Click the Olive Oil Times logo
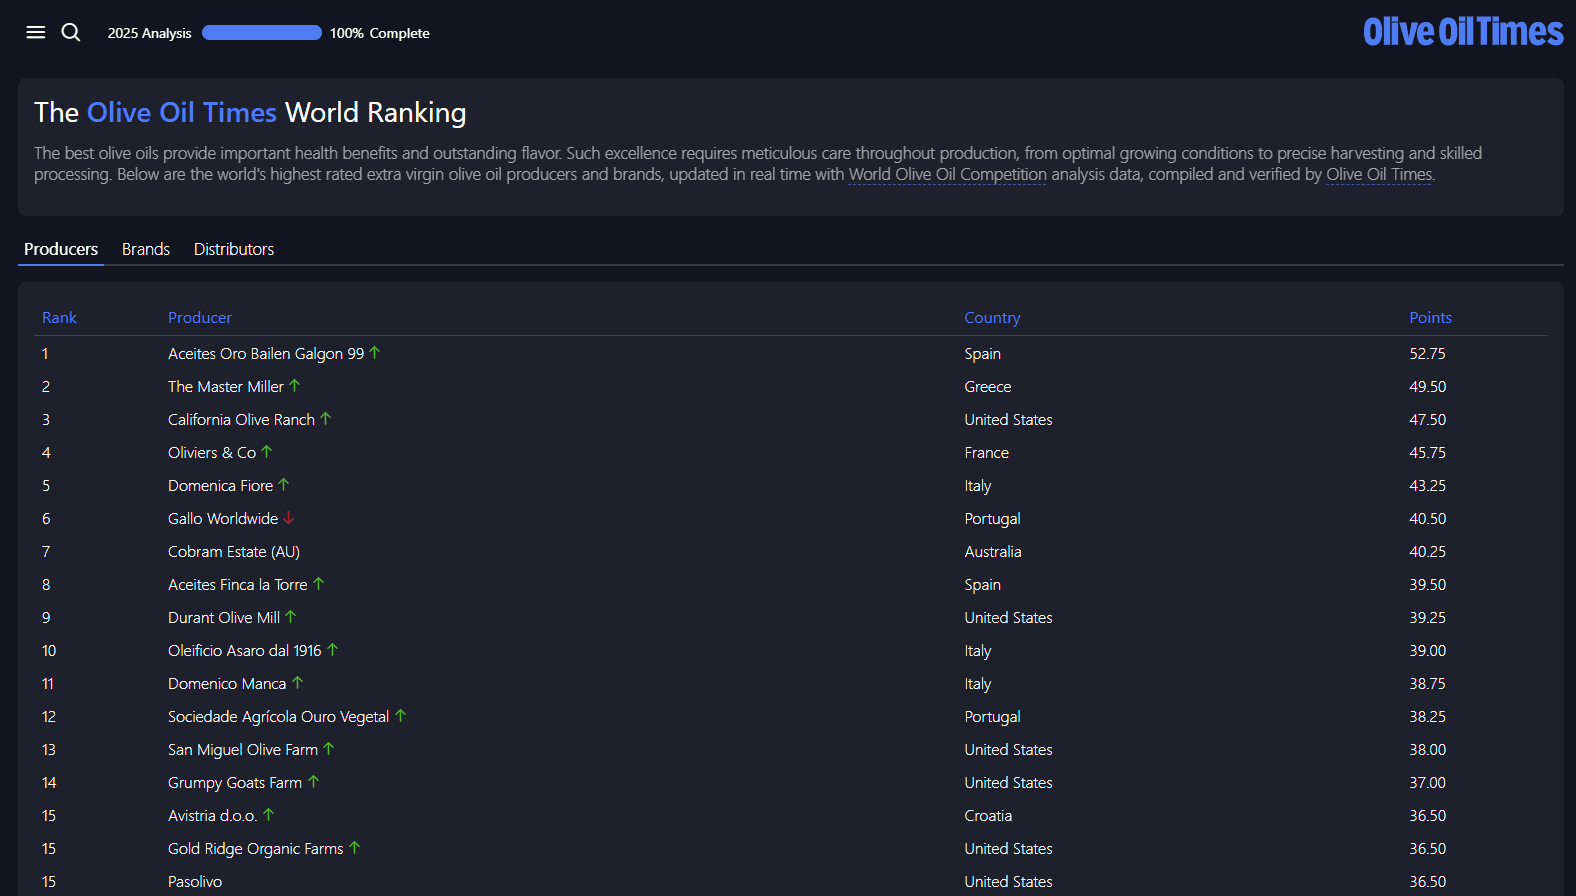 1463,32
